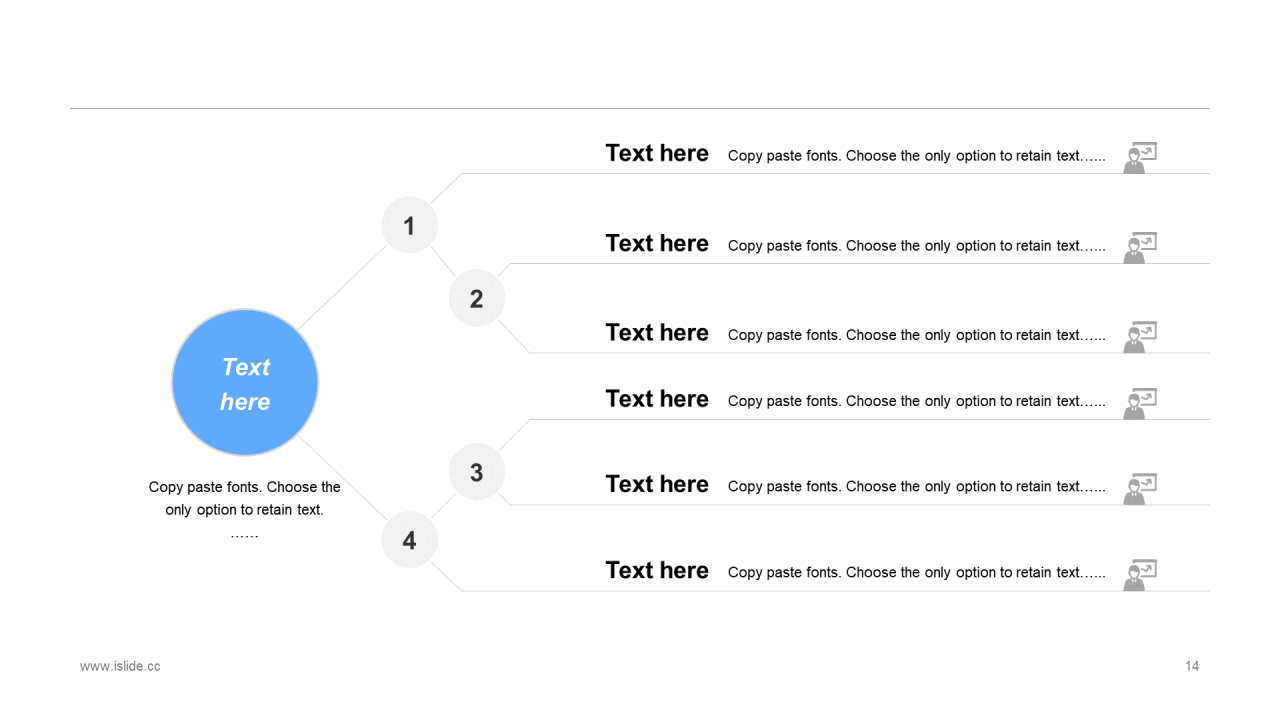Click "Text here" heading on node 3's lower branch
The height and width of the screenshot is (720, 1280).
pyautogui.click(x=657, y=484)
